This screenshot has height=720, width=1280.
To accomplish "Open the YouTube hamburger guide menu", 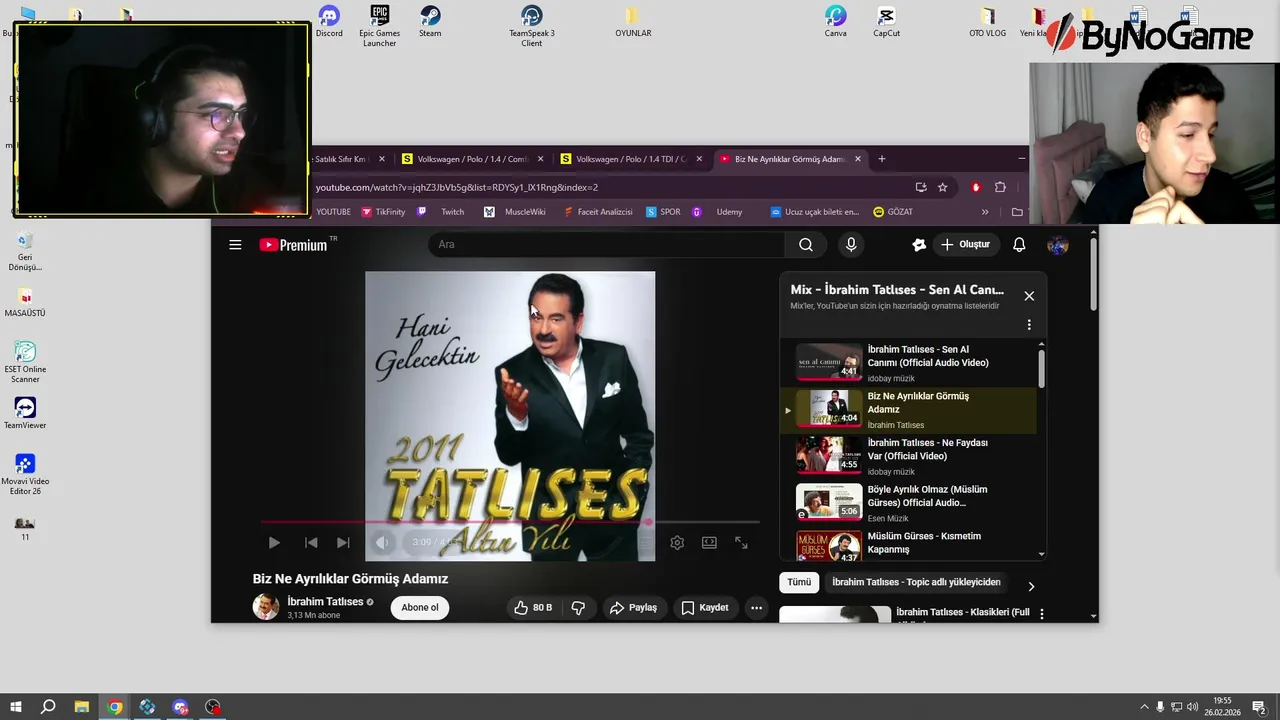I will (x=235, y=244).
